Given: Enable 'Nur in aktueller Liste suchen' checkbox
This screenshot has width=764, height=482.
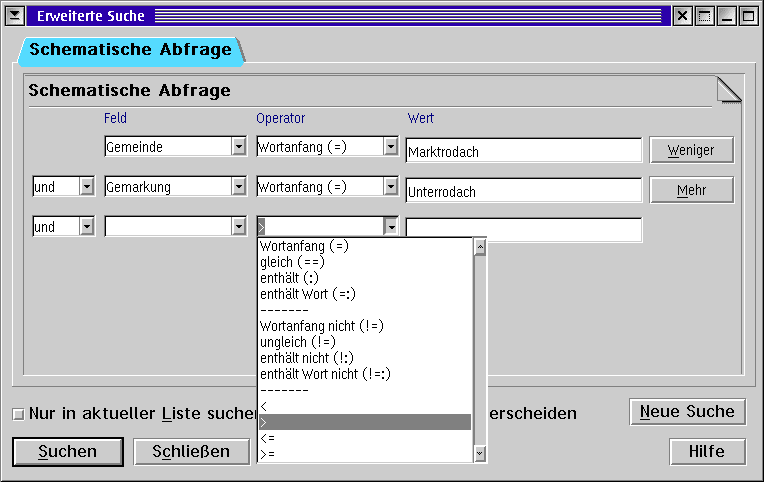Looking at the screenshot, I should 19,414.
